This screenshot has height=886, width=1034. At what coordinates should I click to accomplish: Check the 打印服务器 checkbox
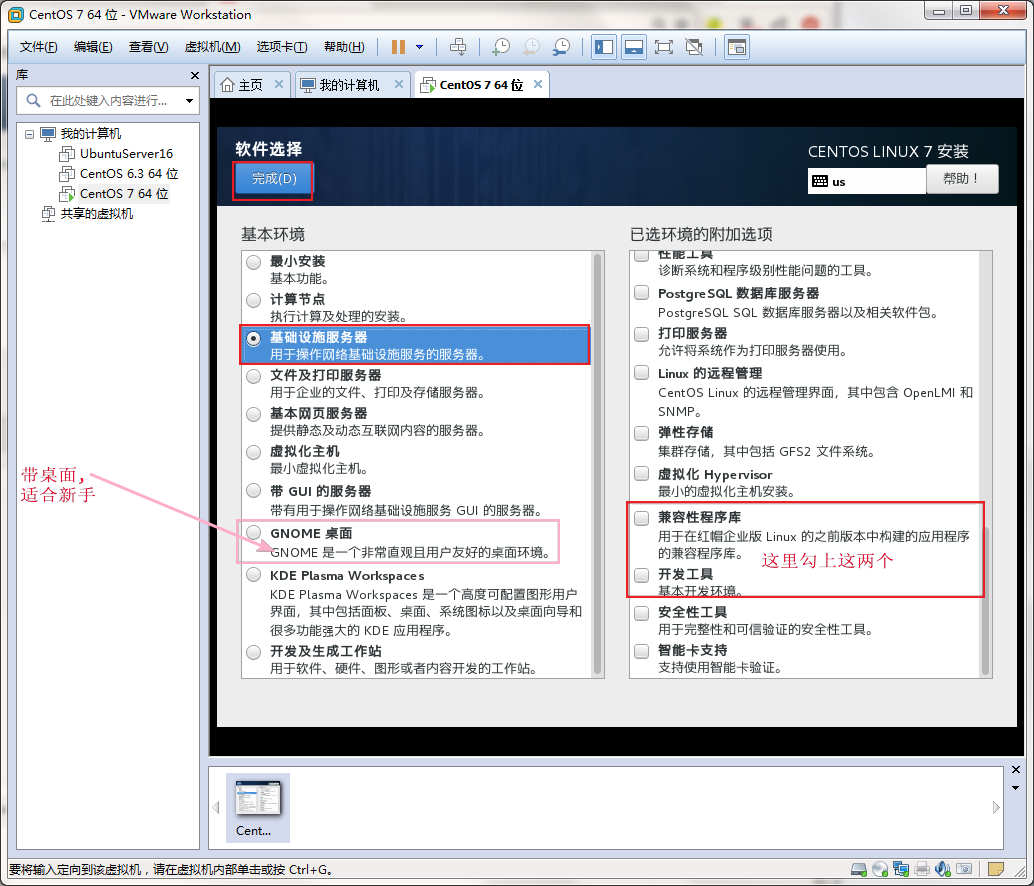click(x=642, y=334)
